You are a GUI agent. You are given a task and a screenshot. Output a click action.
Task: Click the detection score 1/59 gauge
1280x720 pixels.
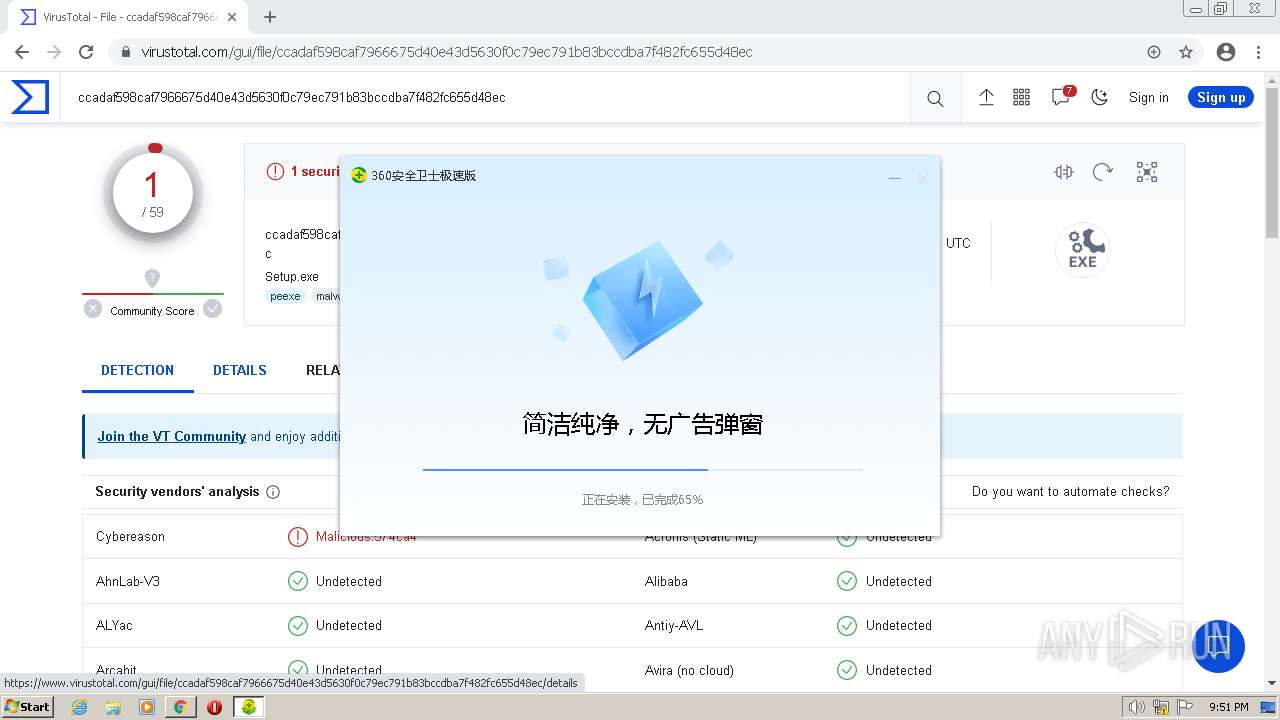(152, 194)
